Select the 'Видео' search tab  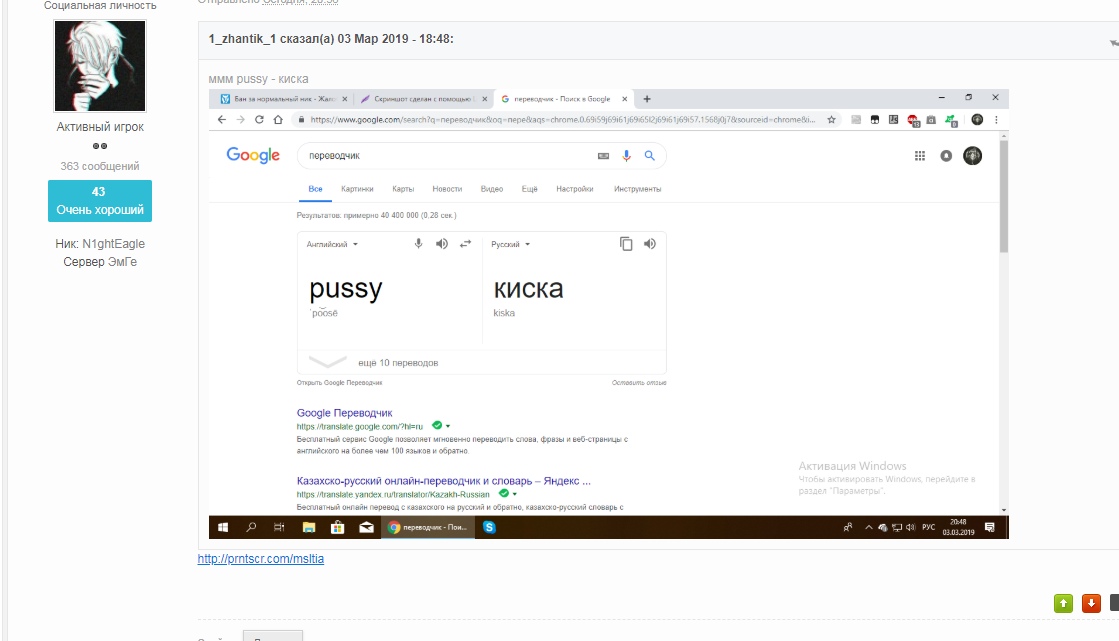492,189
